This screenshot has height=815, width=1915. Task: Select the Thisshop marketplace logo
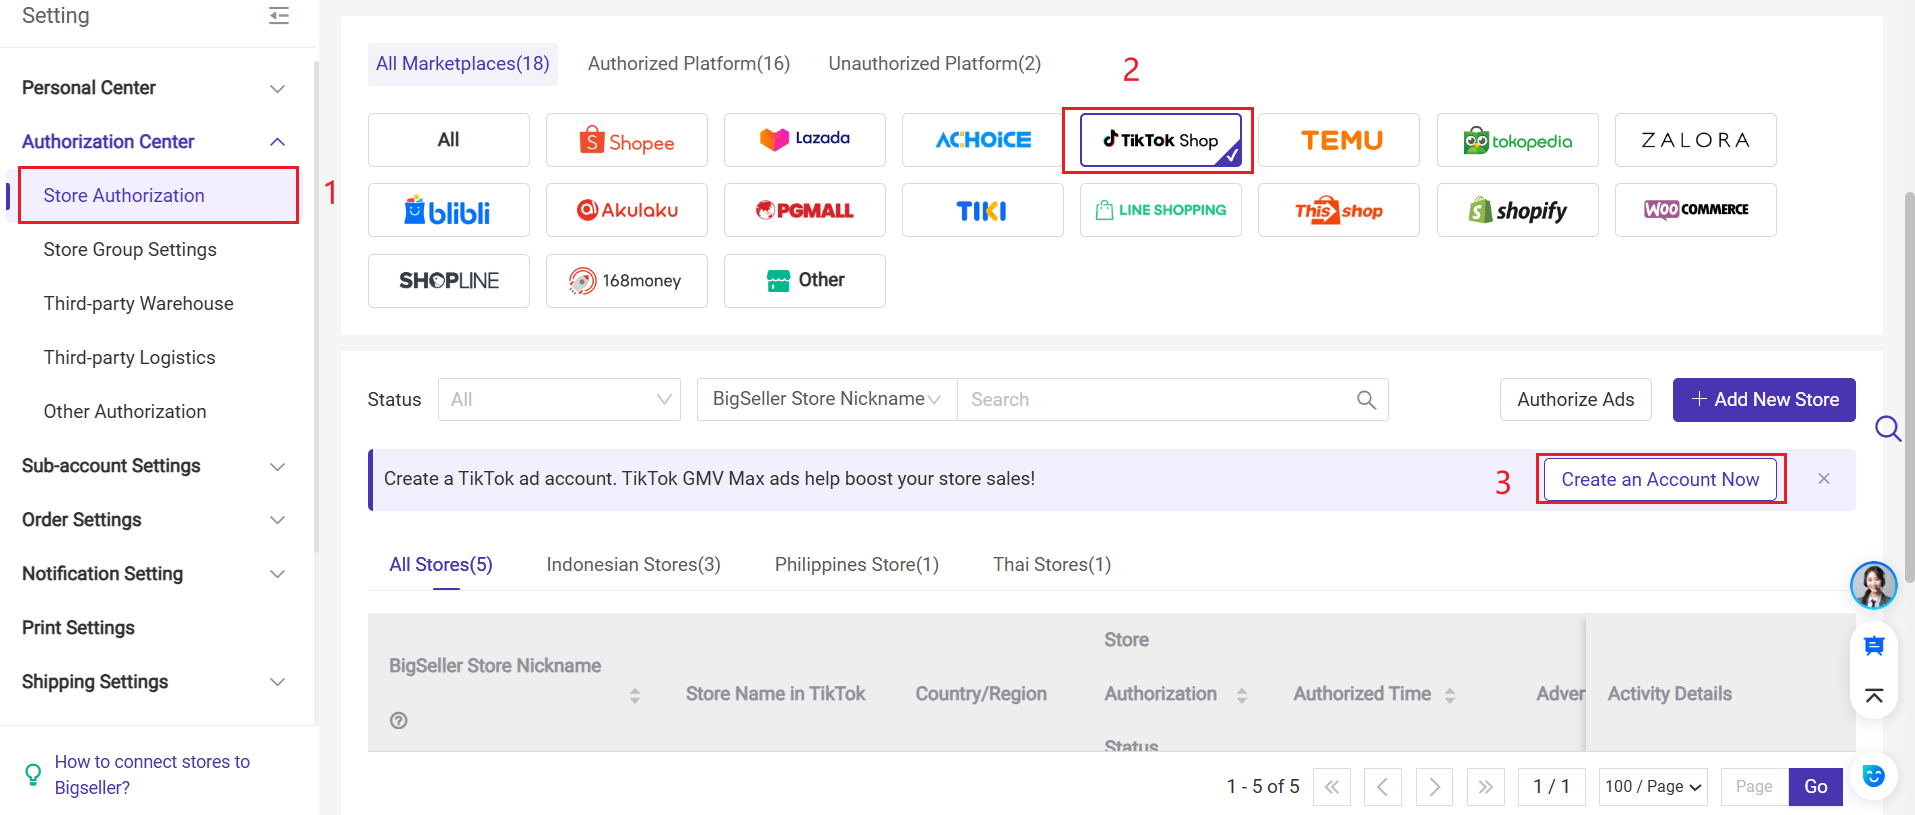click(x=1339, y=210)
